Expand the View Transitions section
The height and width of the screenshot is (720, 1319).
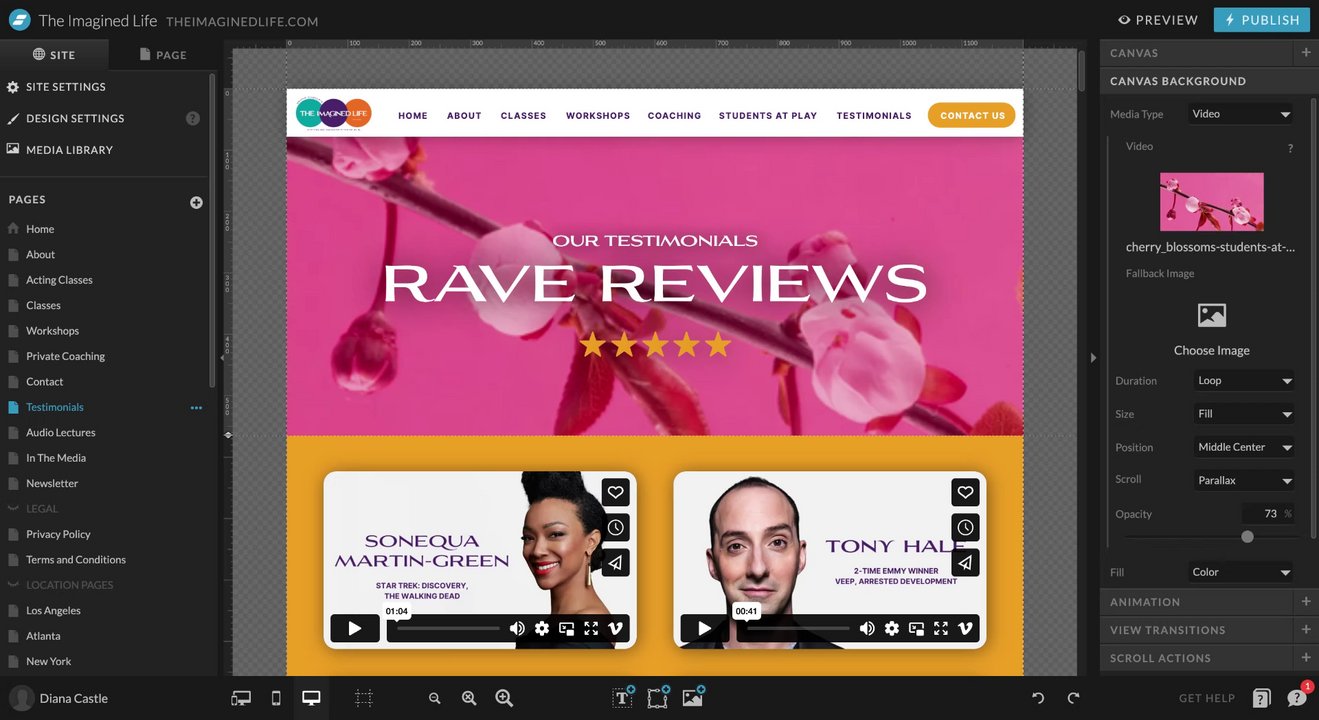click(1306, 630)
